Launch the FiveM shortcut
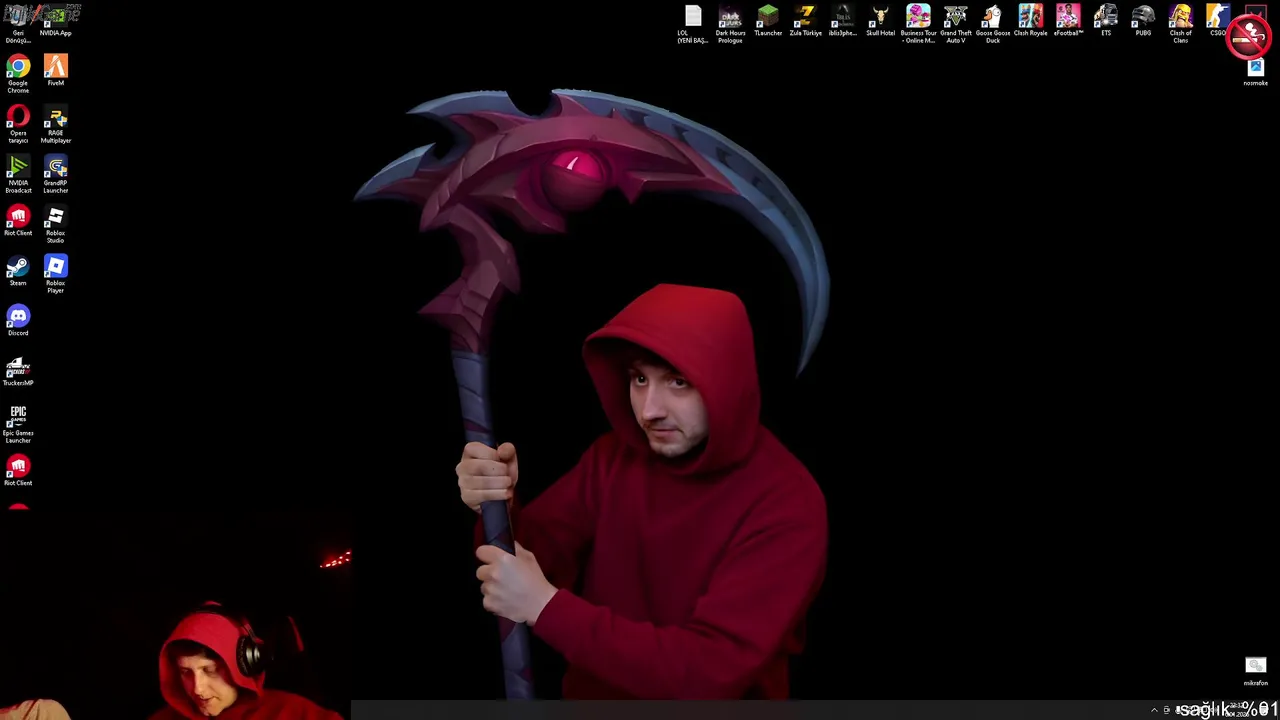This screenshot has width=1280, height=720. pos(55,71)
